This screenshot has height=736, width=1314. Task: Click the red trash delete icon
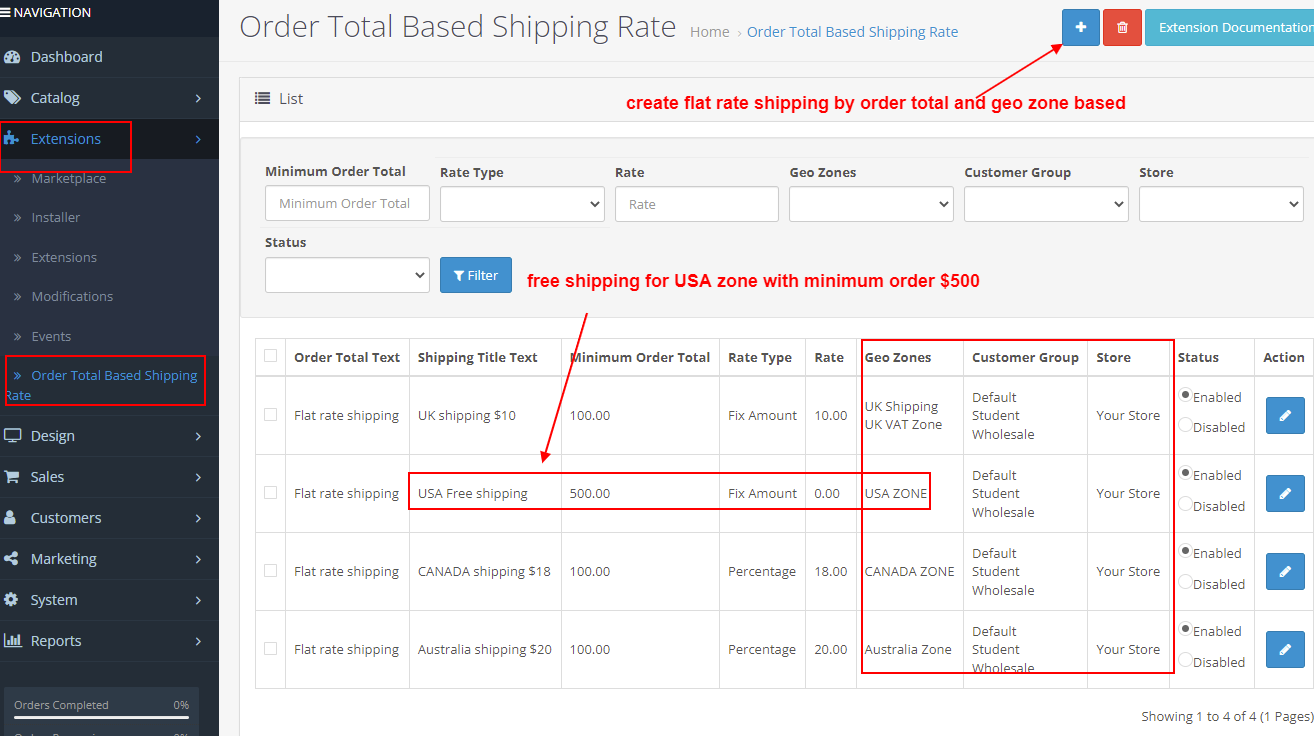coord(1122,27)
